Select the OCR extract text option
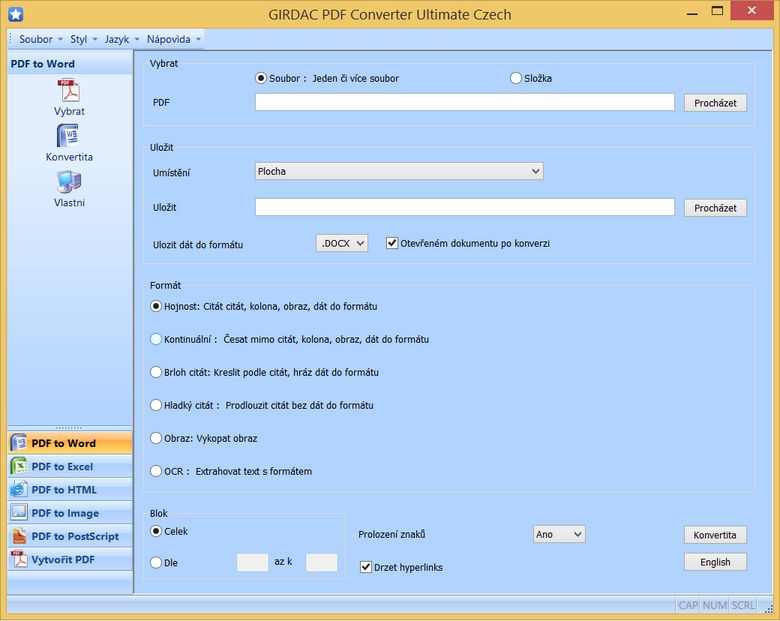This screenshot has width=780, height=621. point(156,471)
